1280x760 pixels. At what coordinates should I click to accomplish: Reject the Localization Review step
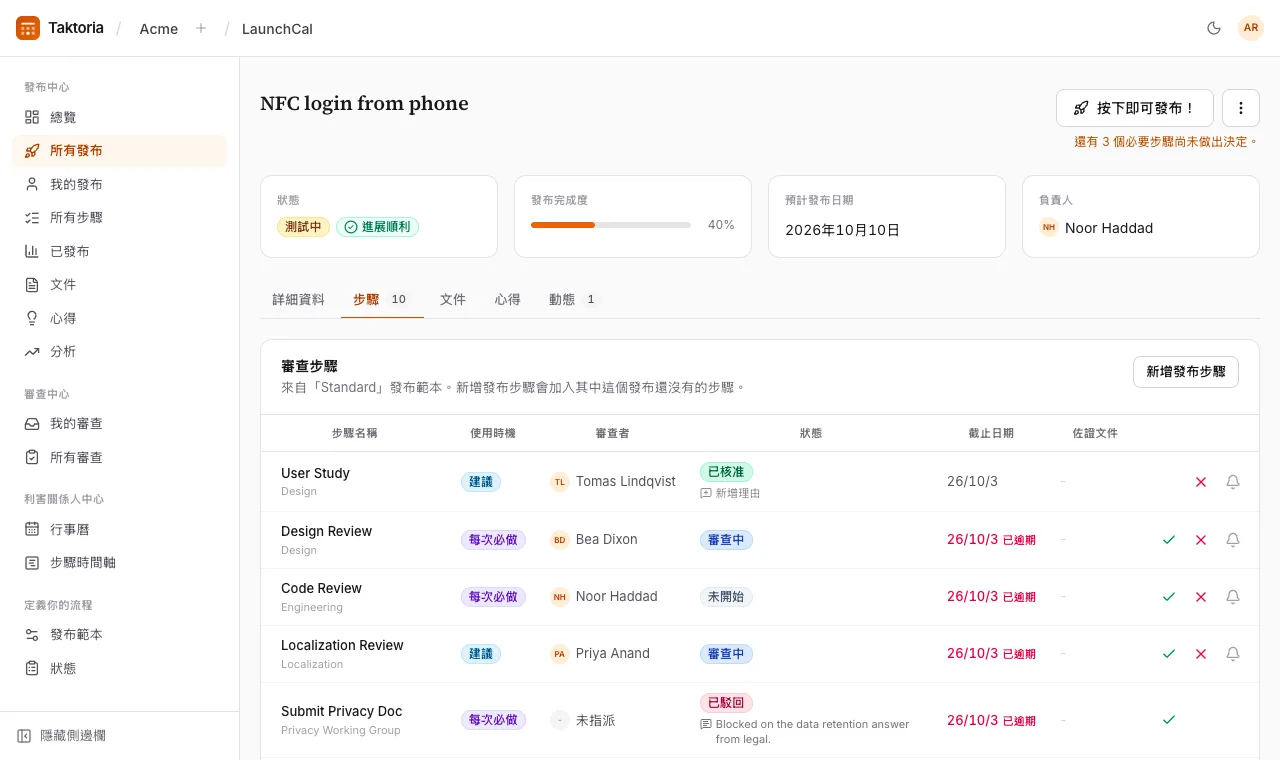pos(1201,654)
